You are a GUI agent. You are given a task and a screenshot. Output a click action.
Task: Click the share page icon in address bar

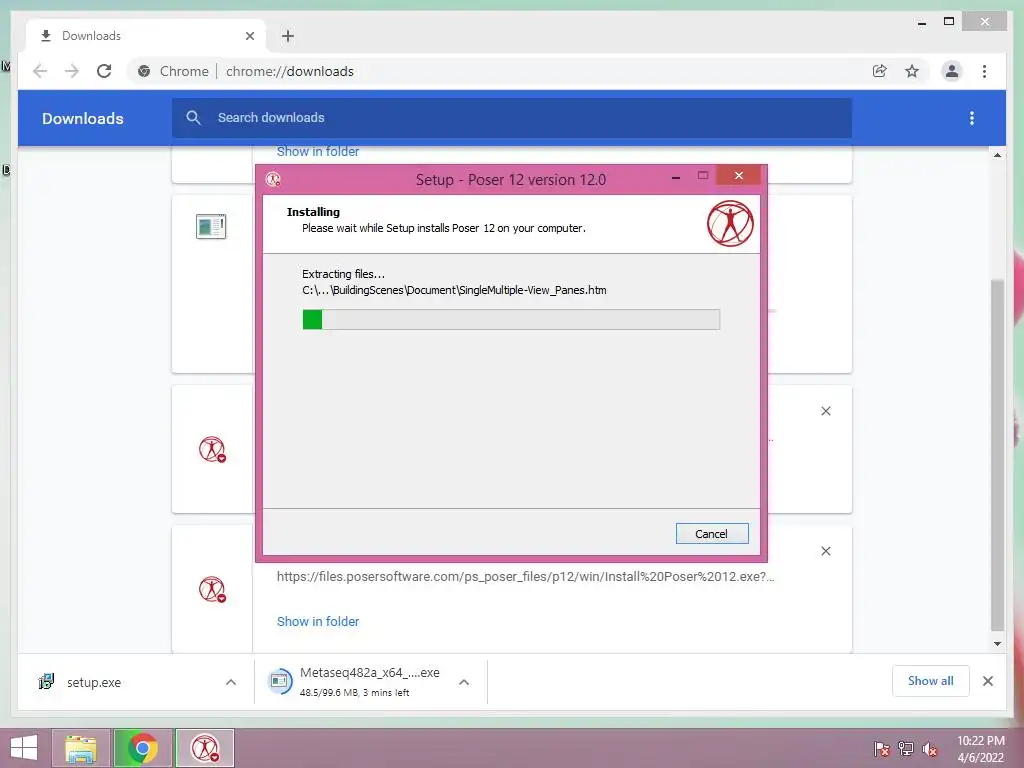(880, 71)
